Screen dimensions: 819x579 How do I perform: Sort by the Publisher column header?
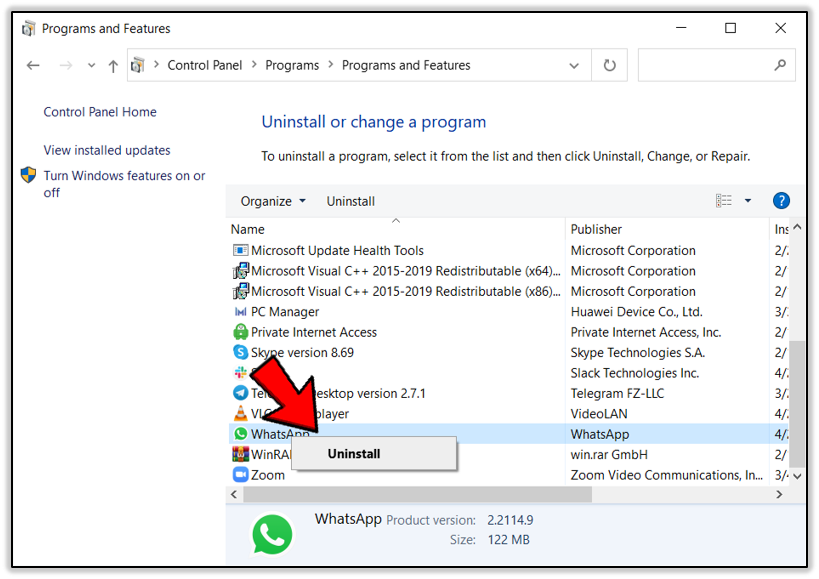(596, 230)
